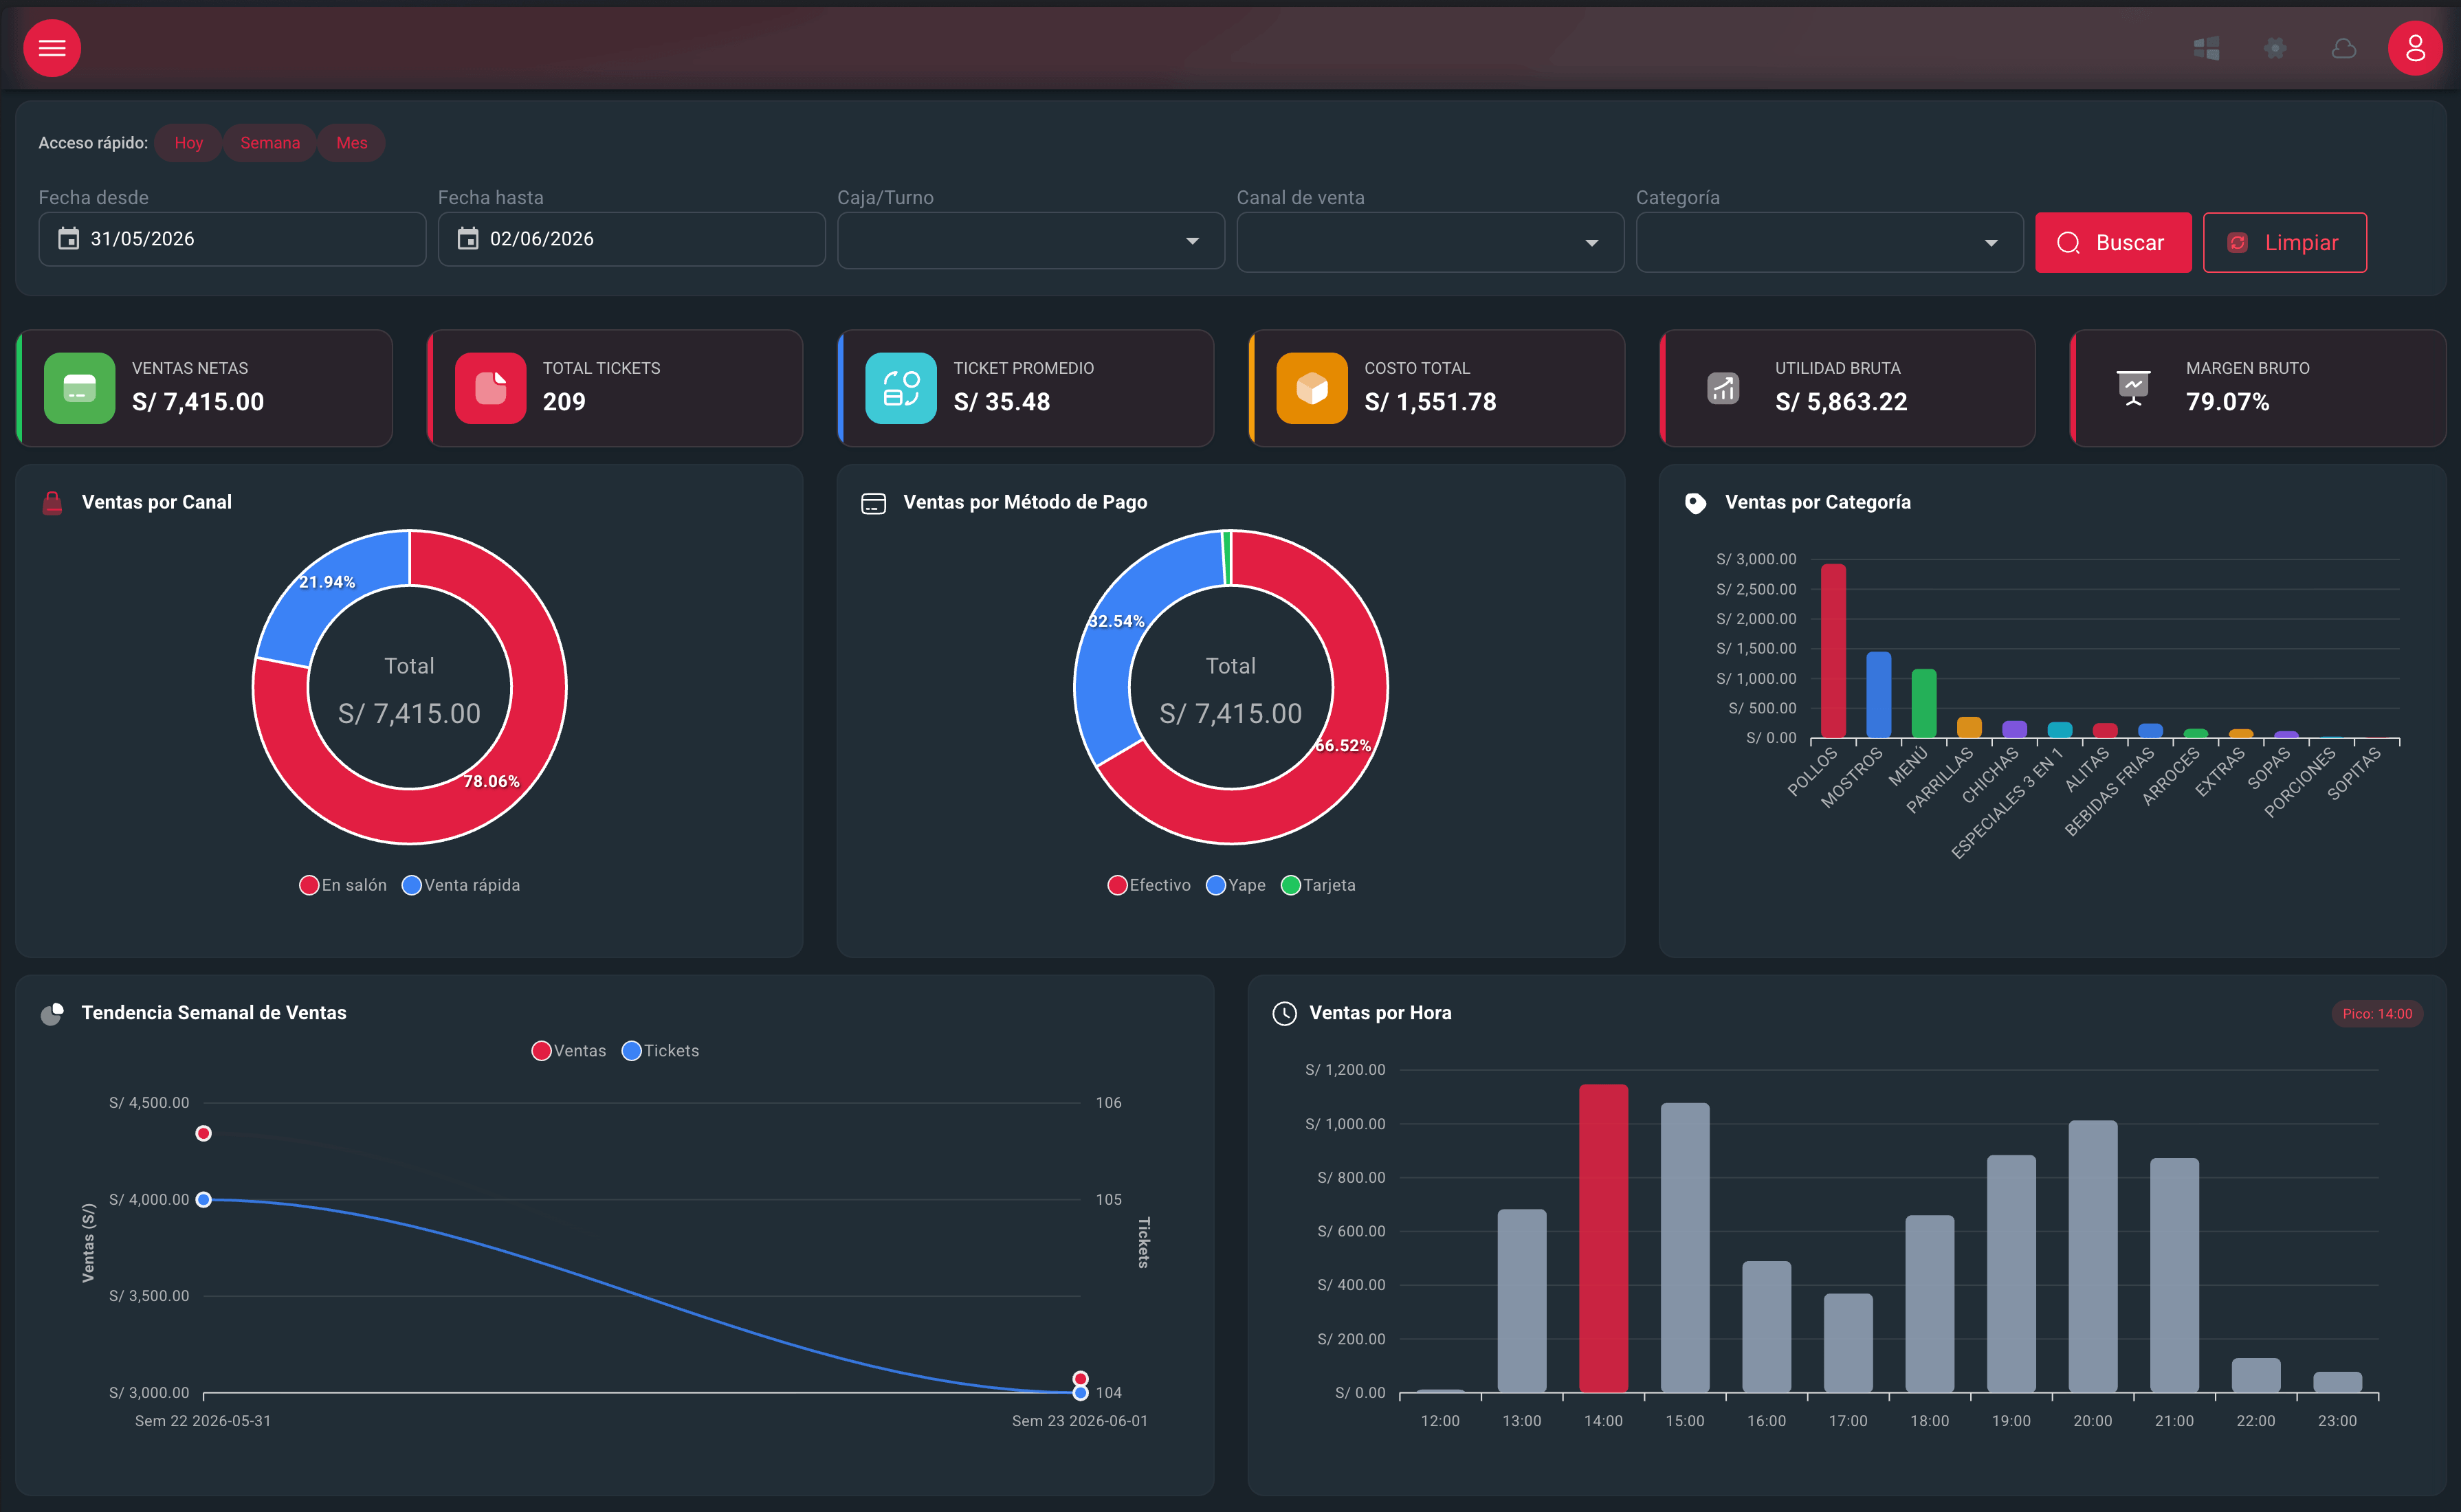Screen dimensions: 2461x1512
Task: Click the Ventas Netas green card icon
Action: click(x=79, y=388)
